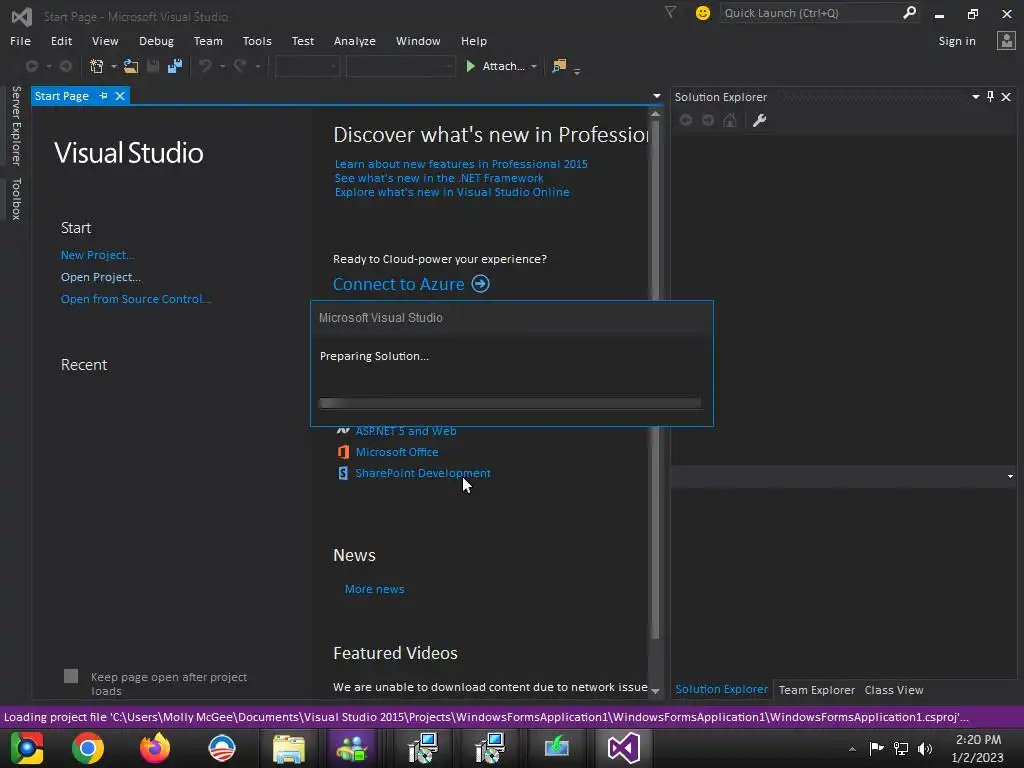Image resolution: width=1024 pixels, height=768 pixels.
Task: Click the New Project toolbar icon
Action: [97, 66]
